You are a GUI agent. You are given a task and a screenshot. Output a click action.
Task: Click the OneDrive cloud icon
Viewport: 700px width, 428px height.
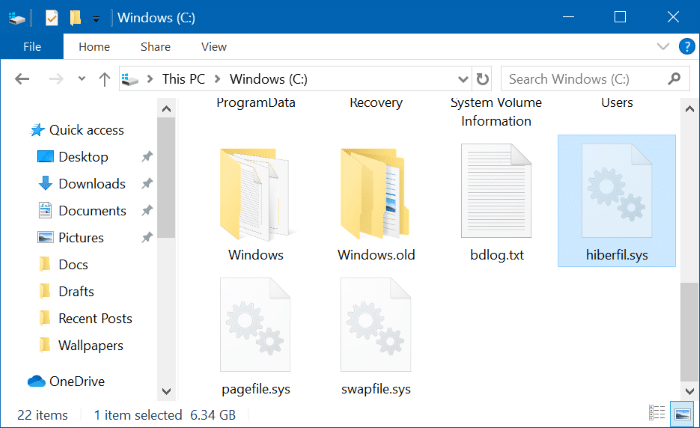(x=36, y=381)
